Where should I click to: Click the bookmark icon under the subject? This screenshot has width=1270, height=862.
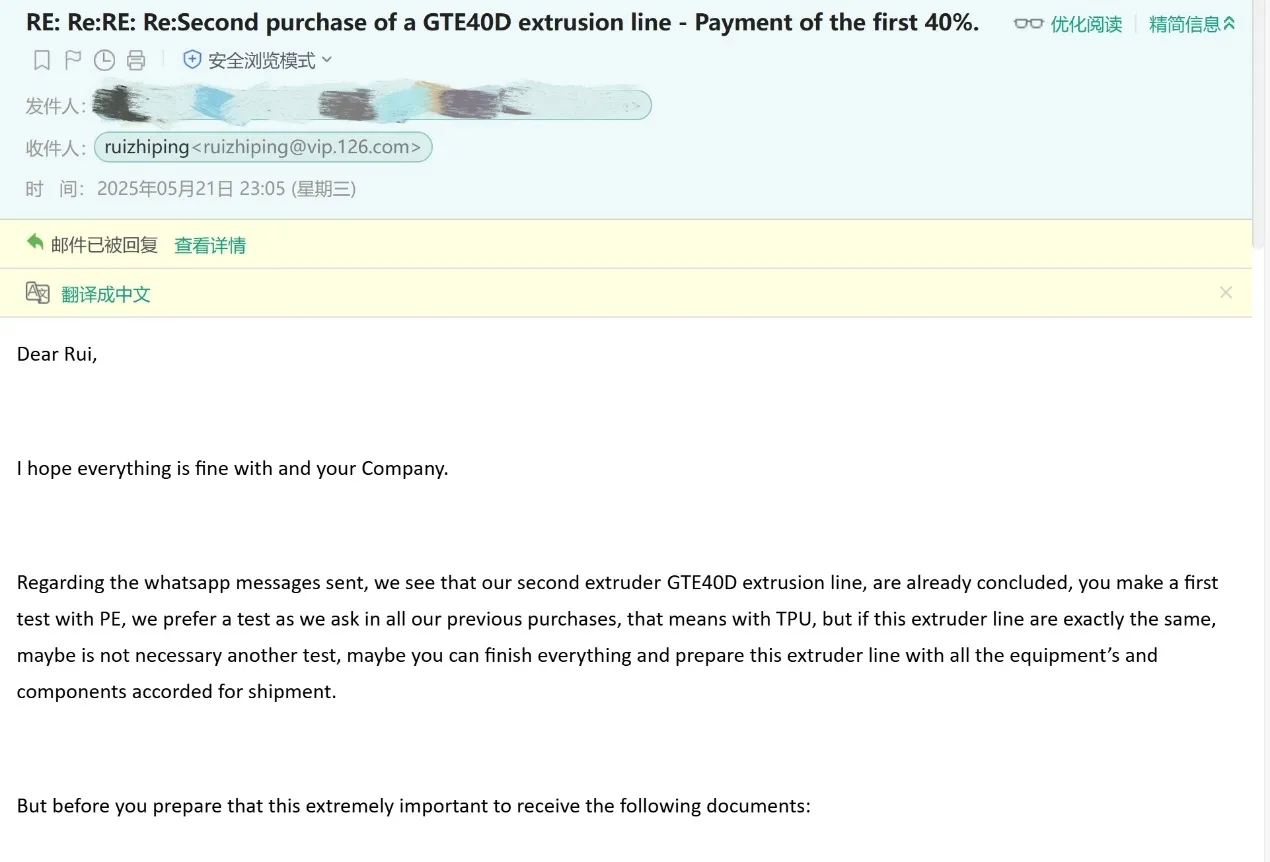point(42,61)
